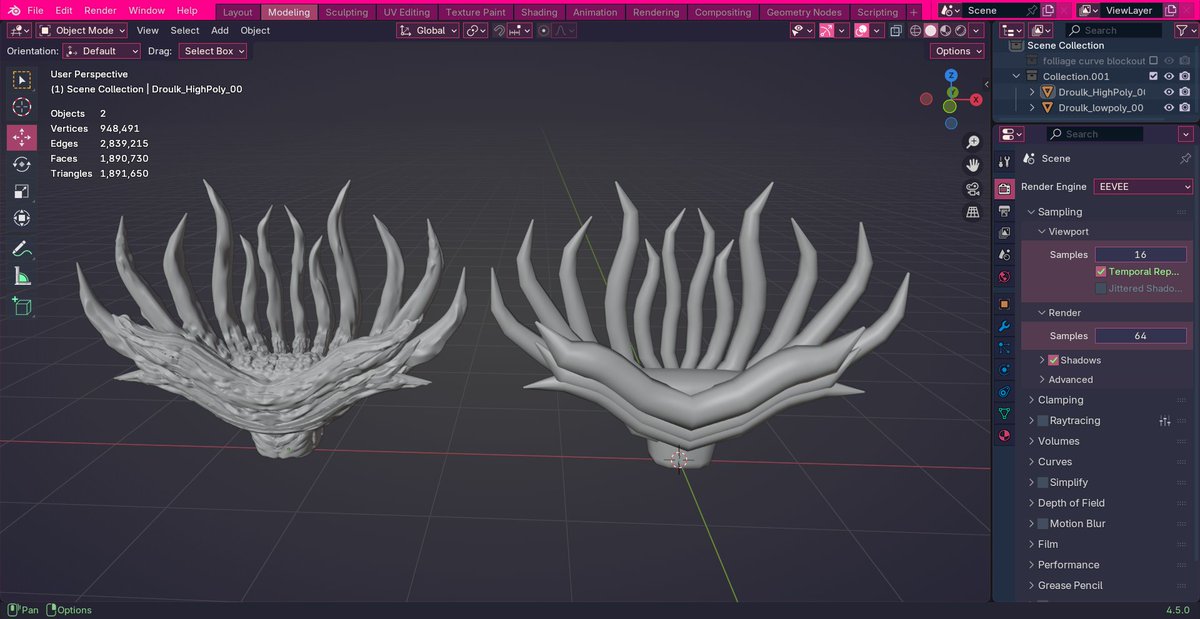Open the View Layer properties tab

pyautogui.click(x=1004, y=232)
